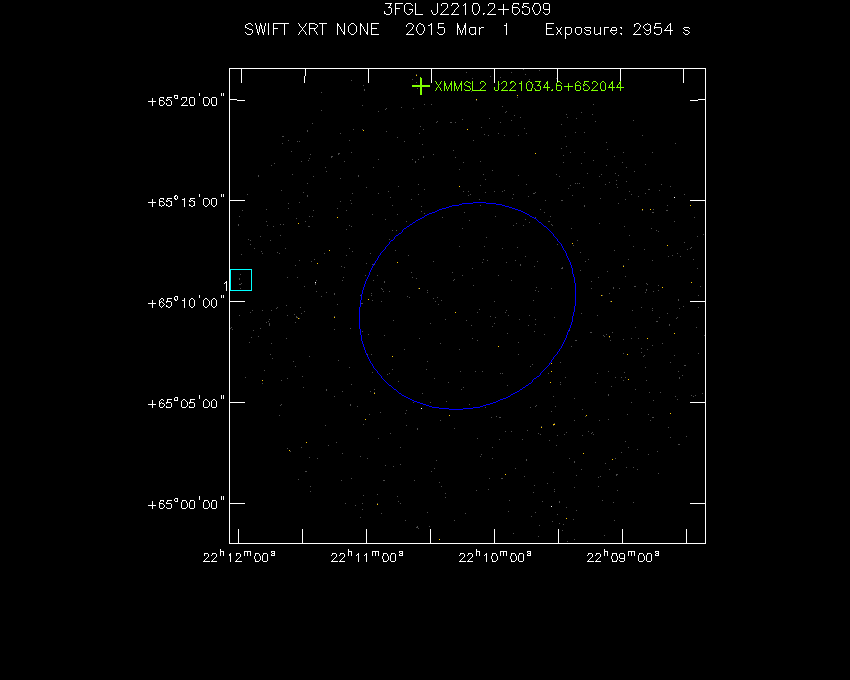Image resolution: width=850 pixels, height=680 pixels.
Task: Click the +65°10'00" declination label
Action: point(186,303)
